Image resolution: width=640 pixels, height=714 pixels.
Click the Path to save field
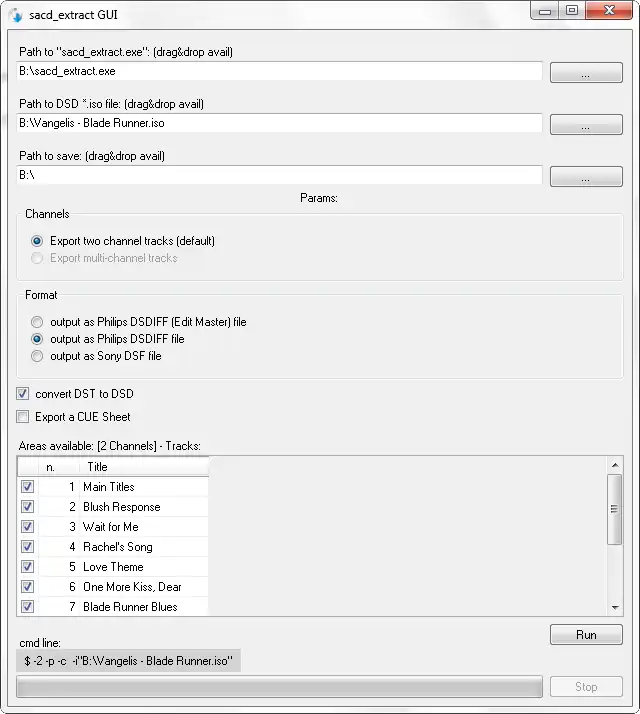(280, 175)
